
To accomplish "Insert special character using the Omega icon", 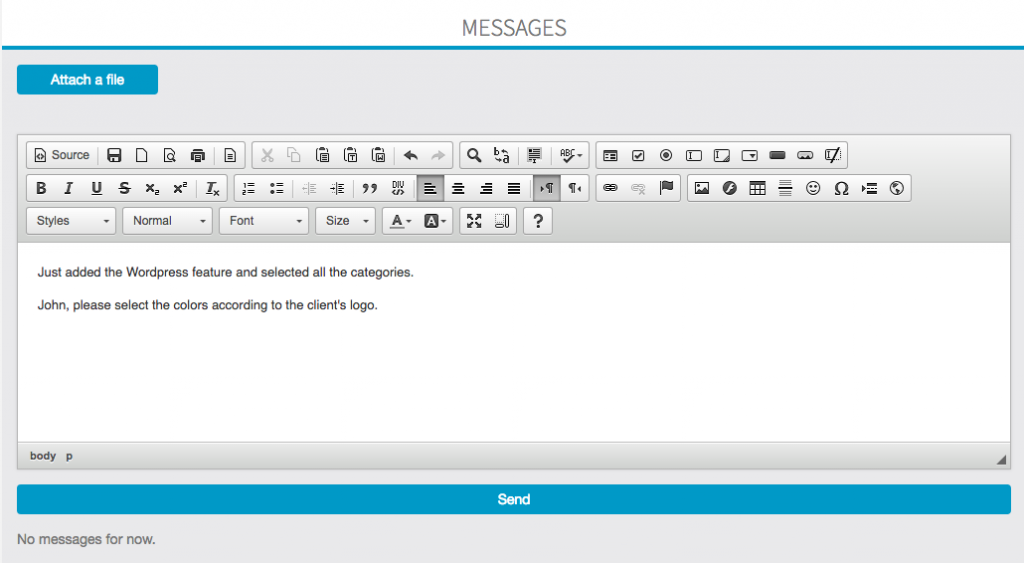I will point(841,188).
